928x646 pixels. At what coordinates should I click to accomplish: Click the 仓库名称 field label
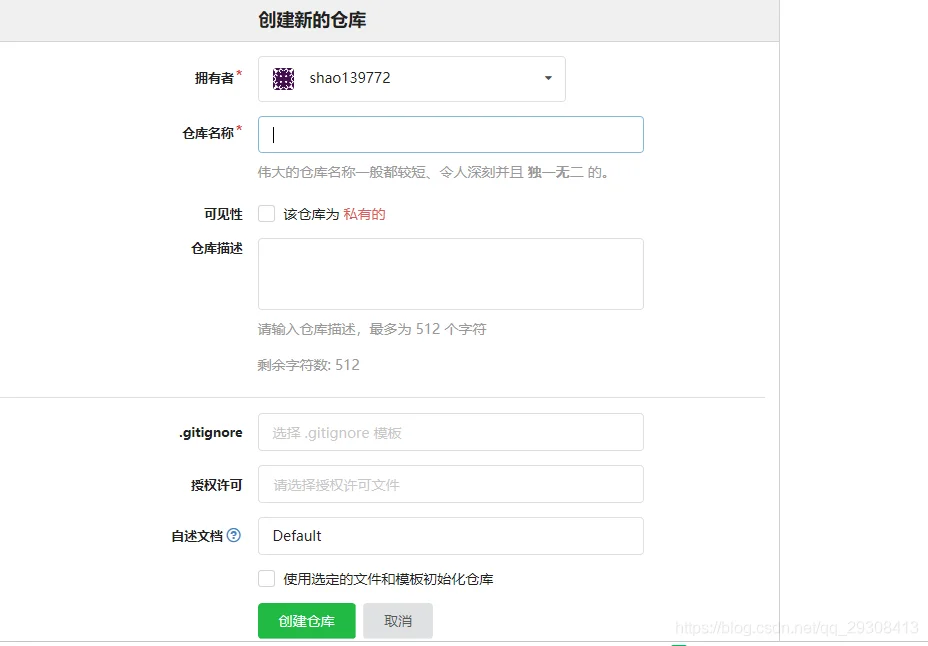pyautogui.click(x=208, y=133)
